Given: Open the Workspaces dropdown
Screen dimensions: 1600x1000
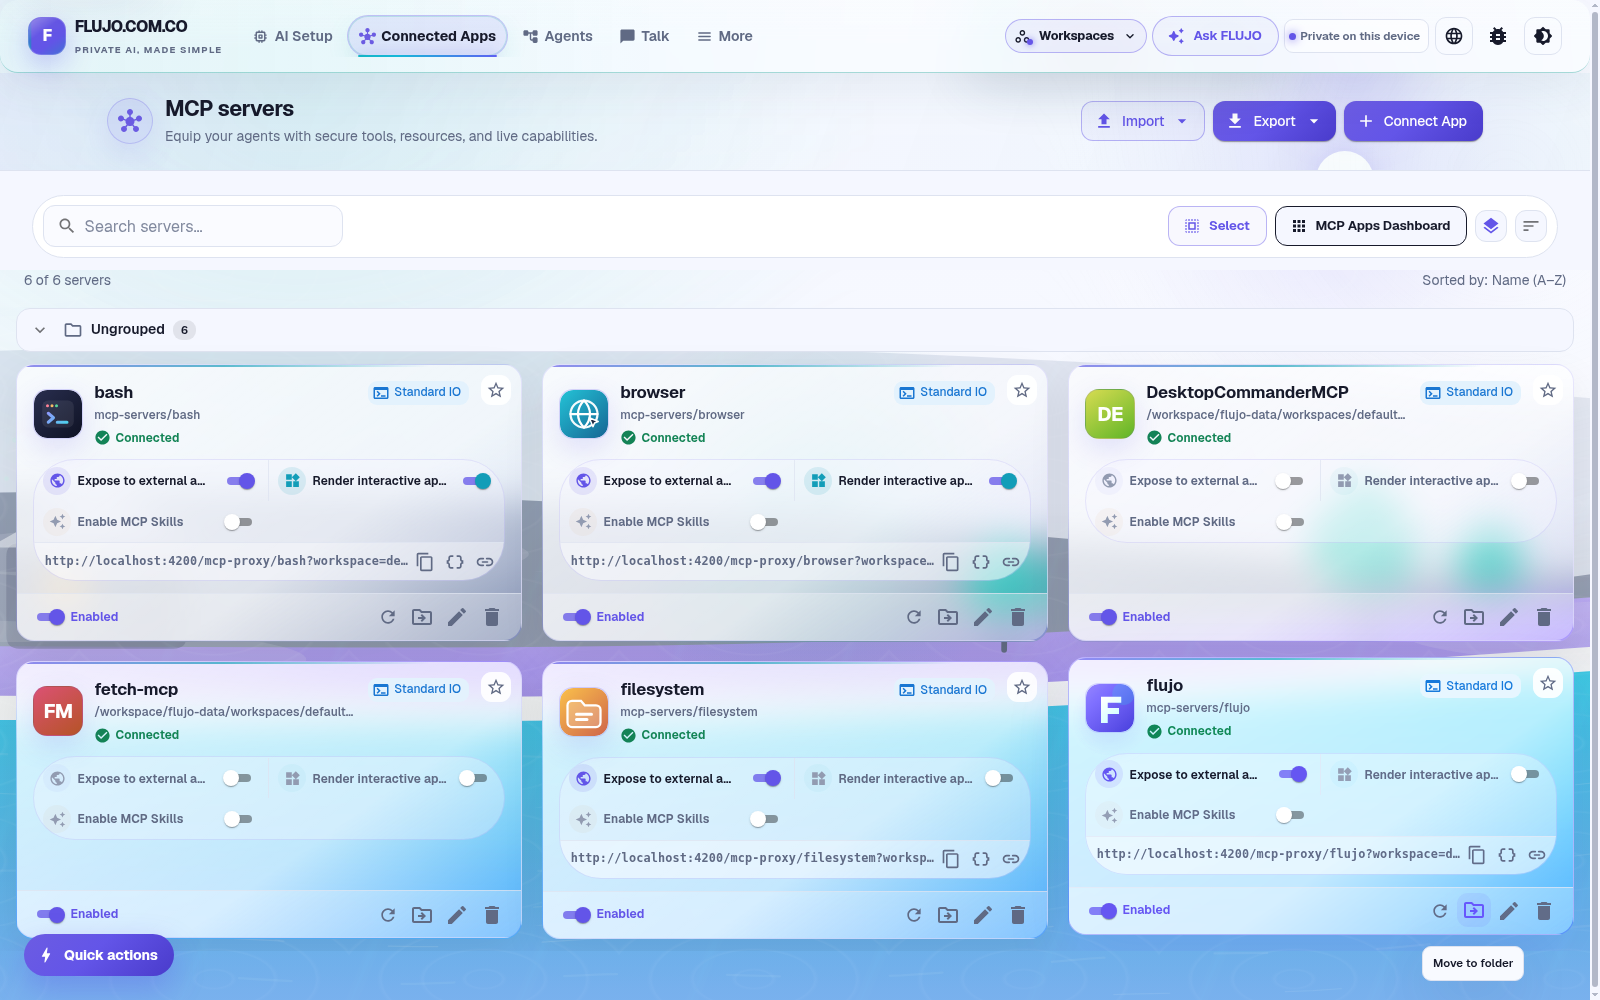Looking at the screenshot, I should click(x=1076, y=36).
